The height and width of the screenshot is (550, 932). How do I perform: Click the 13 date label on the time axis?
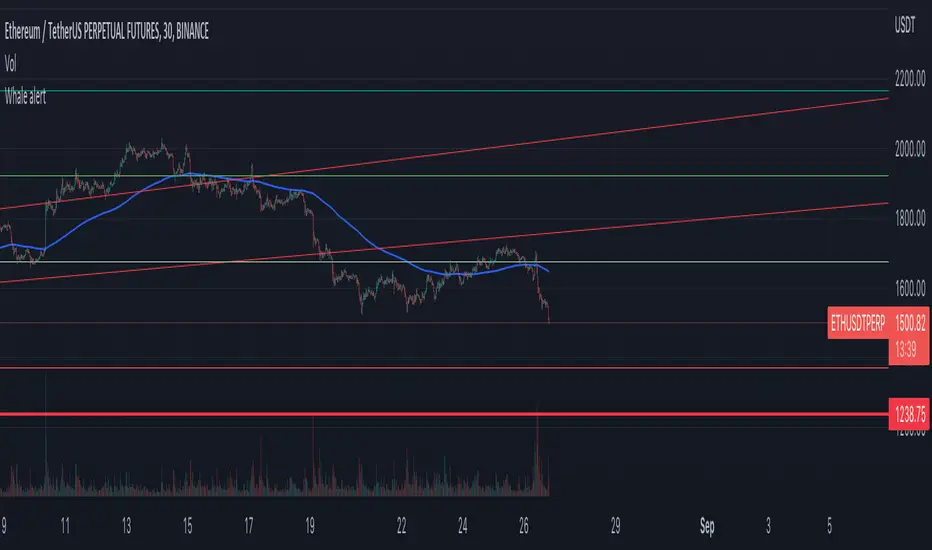tap(128, 523)
